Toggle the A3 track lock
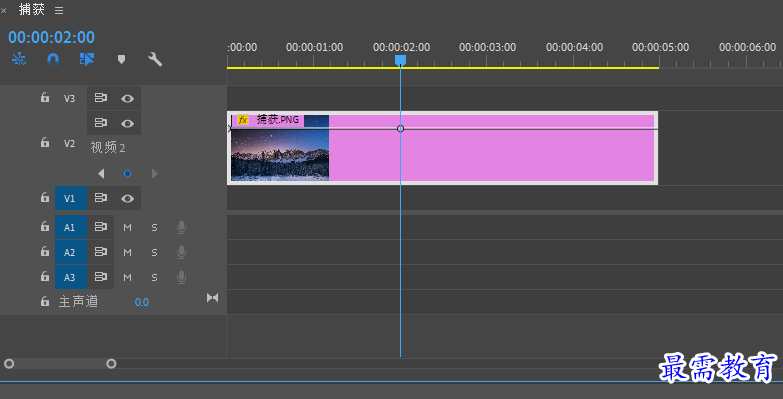 [45, 276]
